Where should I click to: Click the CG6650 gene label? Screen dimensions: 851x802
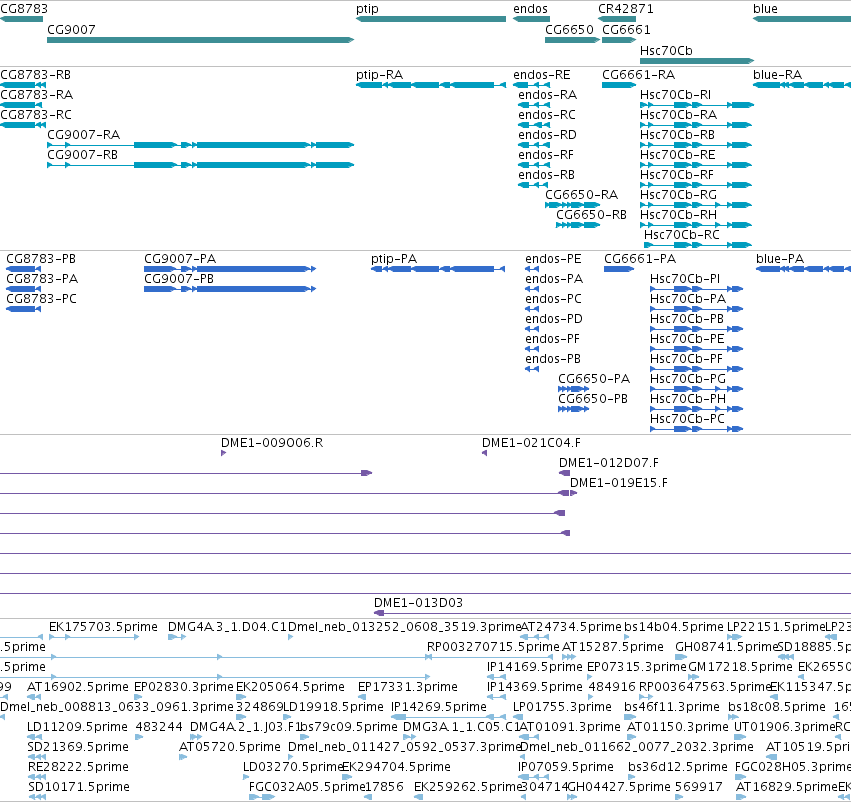click(569, 29)
